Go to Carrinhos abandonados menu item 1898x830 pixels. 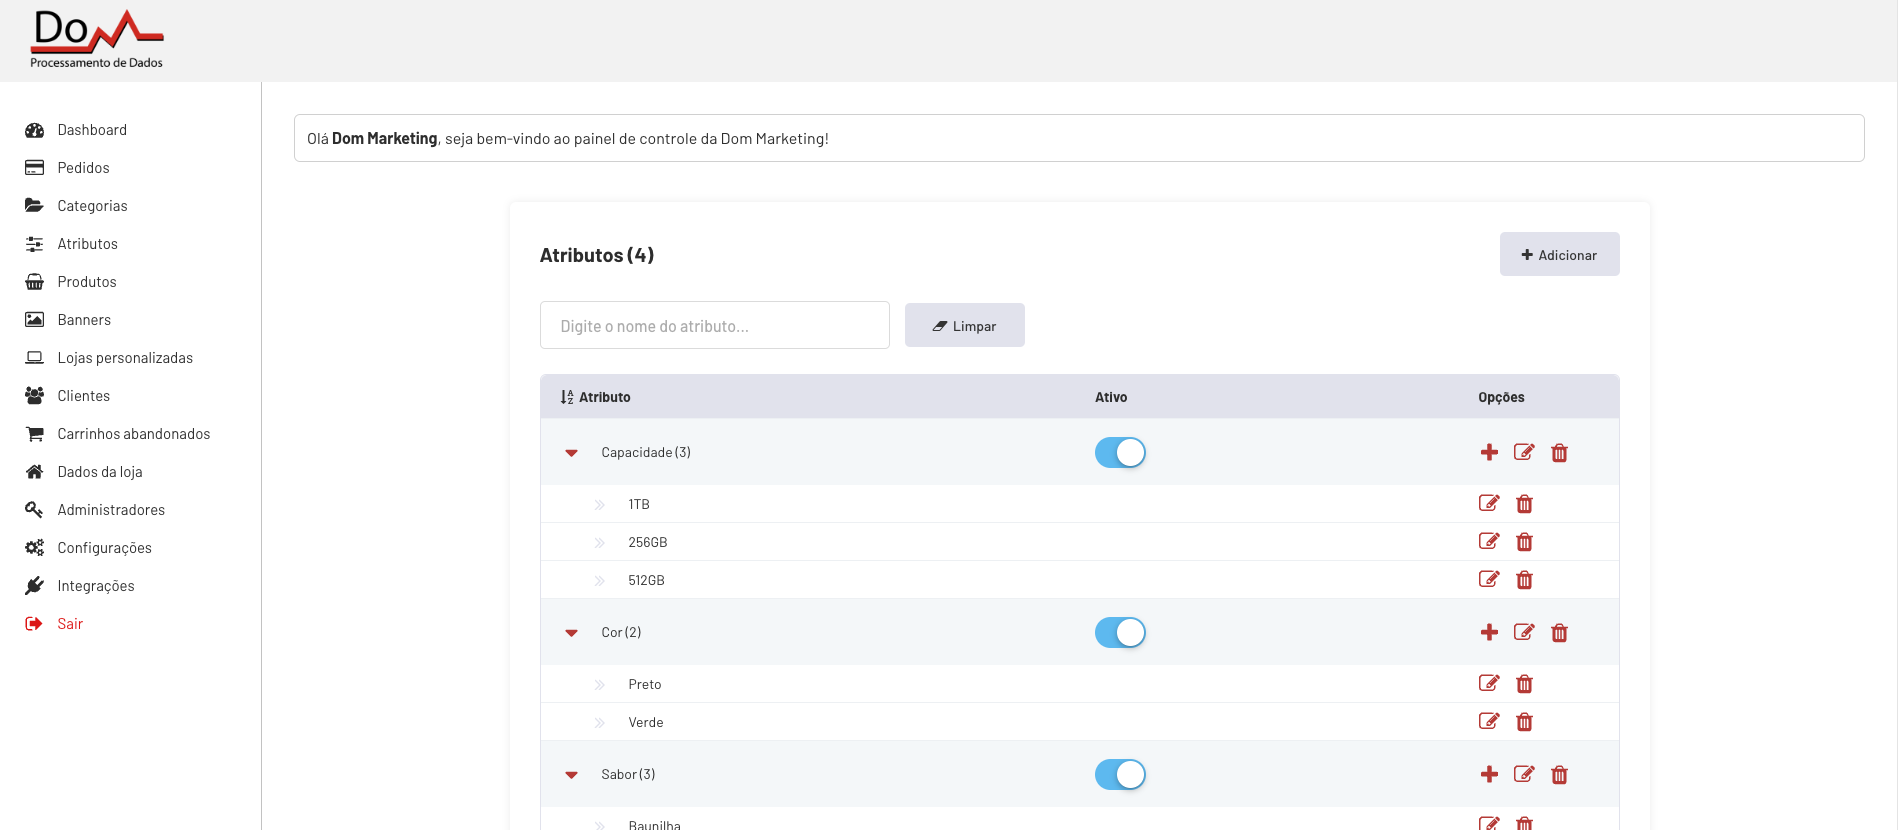click(x=133, y=434)
